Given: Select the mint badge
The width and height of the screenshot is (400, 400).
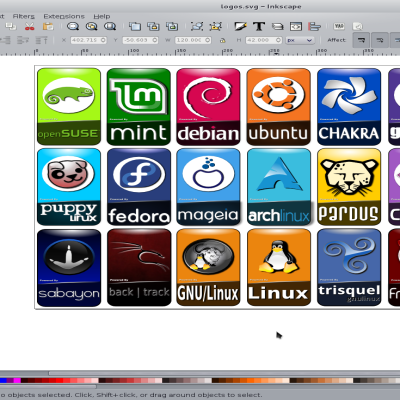Looking at the screenshot, I should [139, 107].
